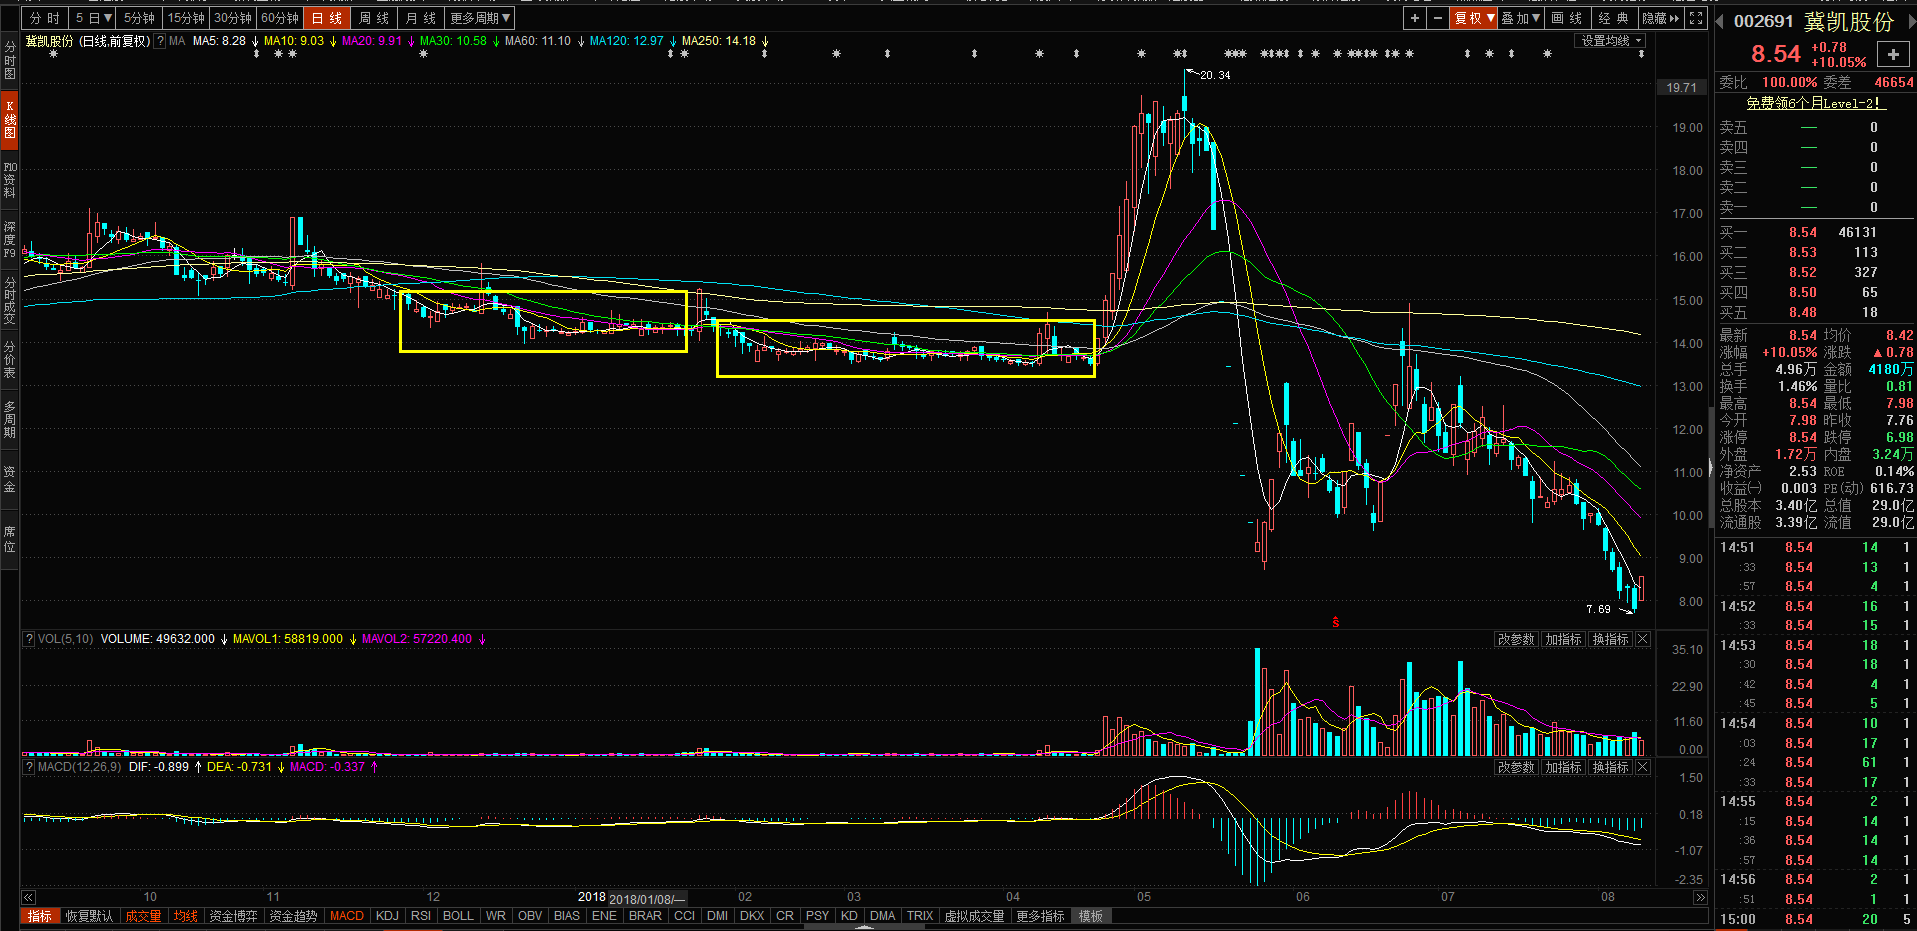
Task: Toggle RSI indicator
Action: 421,916
